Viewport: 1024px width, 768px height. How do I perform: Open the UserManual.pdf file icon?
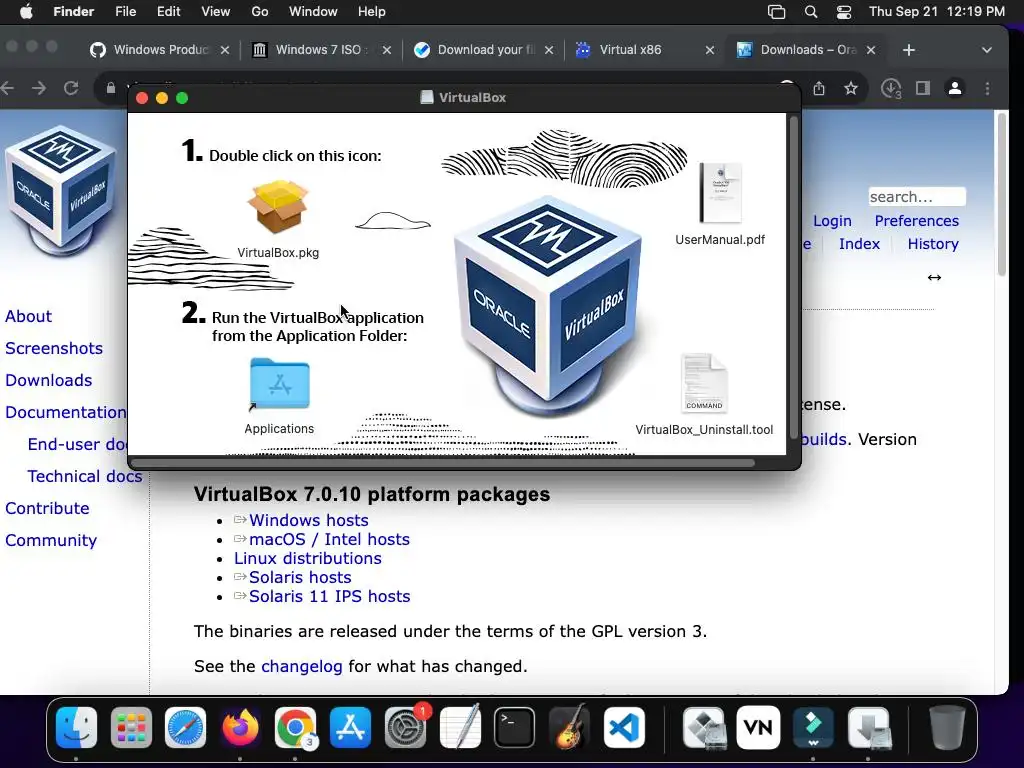pos(720,193)
